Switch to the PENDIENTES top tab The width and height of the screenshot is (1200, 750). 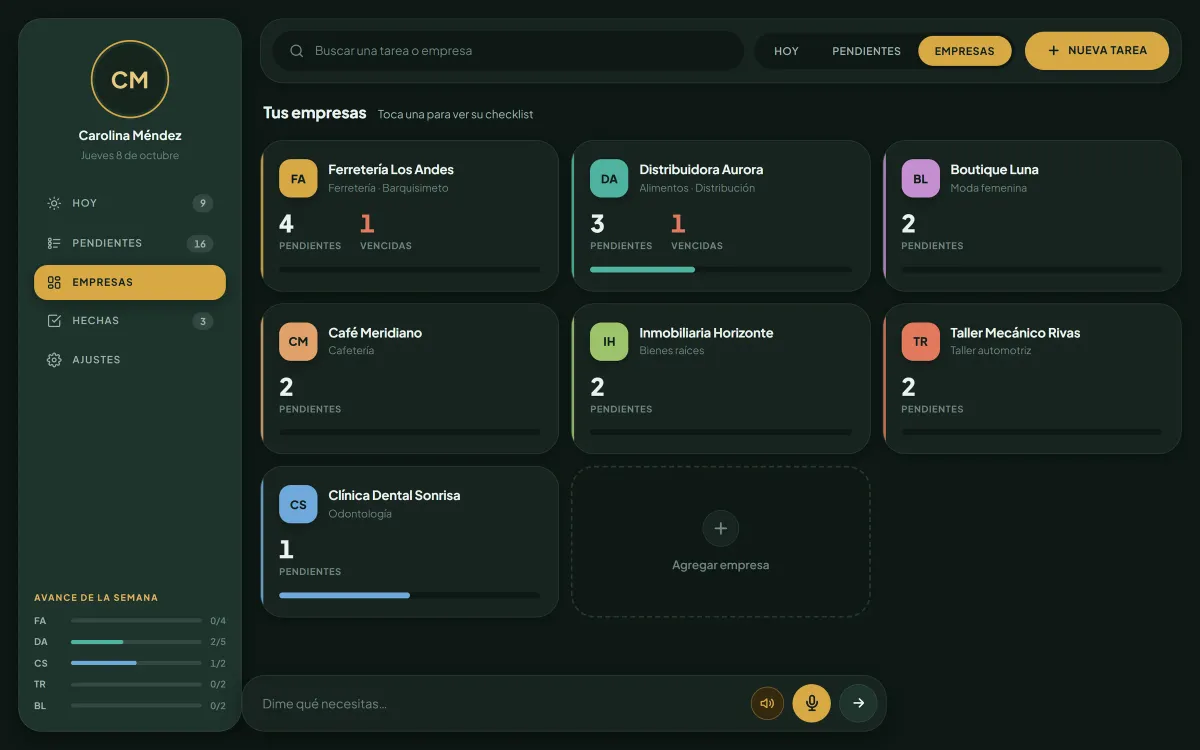click(x=866, y=51)
